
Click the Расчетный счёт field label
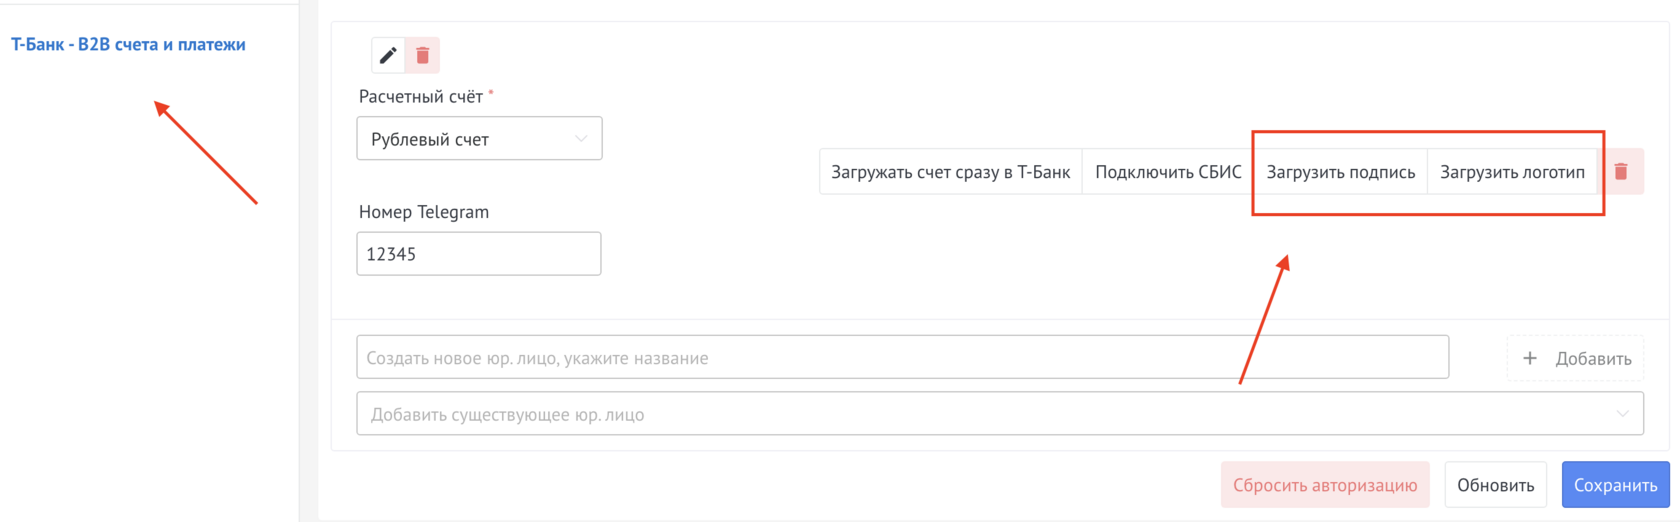[x=421, y=97]
